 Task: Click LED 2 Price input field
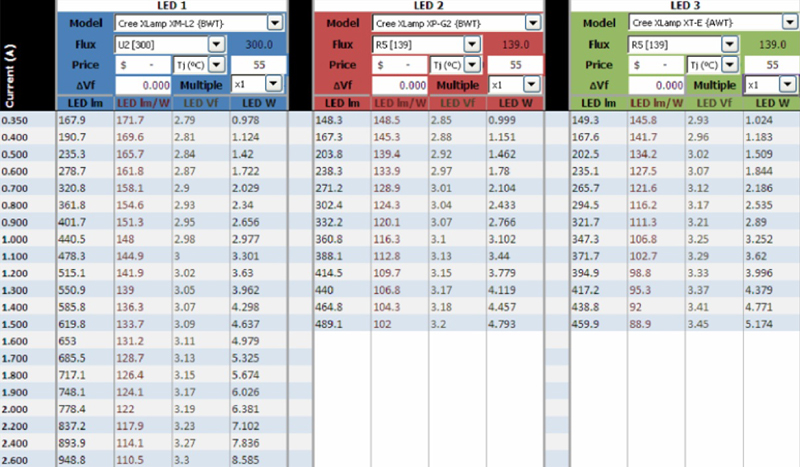coord(400,65)
